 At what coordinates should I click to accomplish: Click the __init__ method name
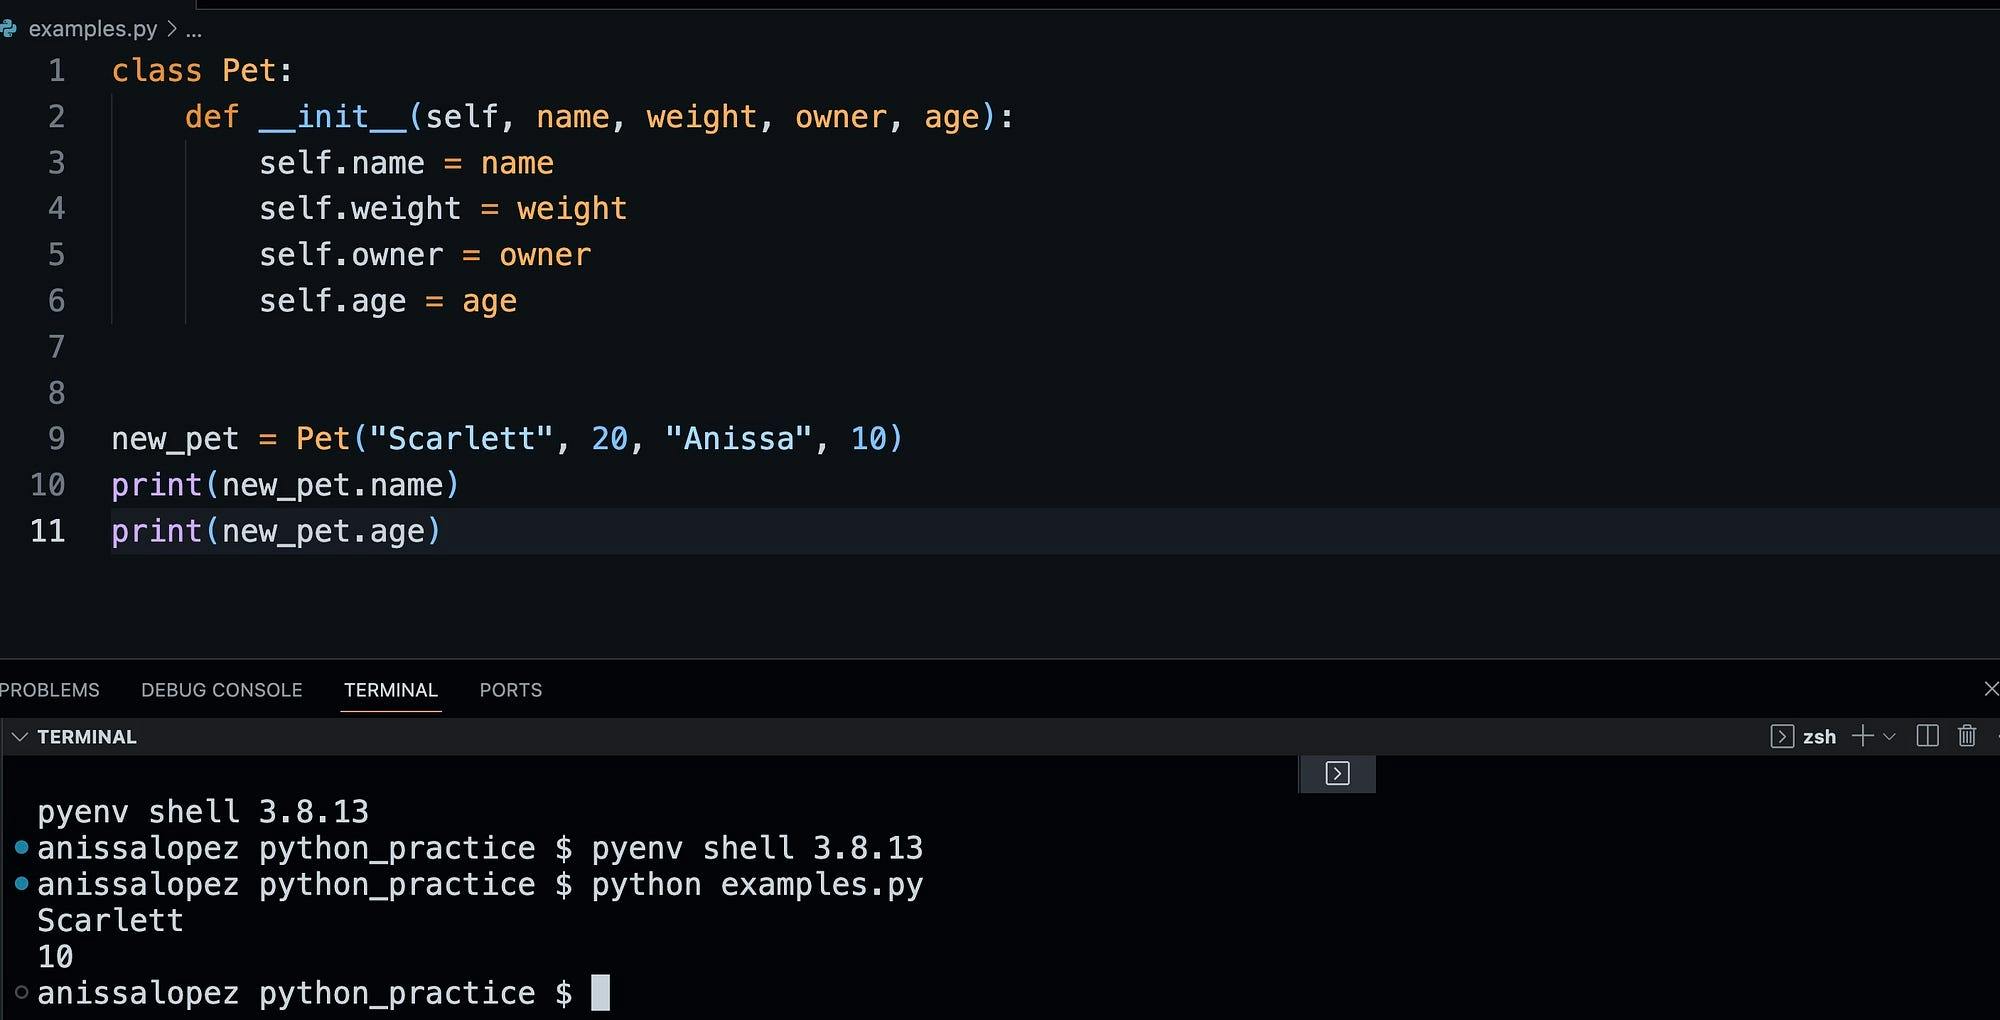(x=332, y=117)
